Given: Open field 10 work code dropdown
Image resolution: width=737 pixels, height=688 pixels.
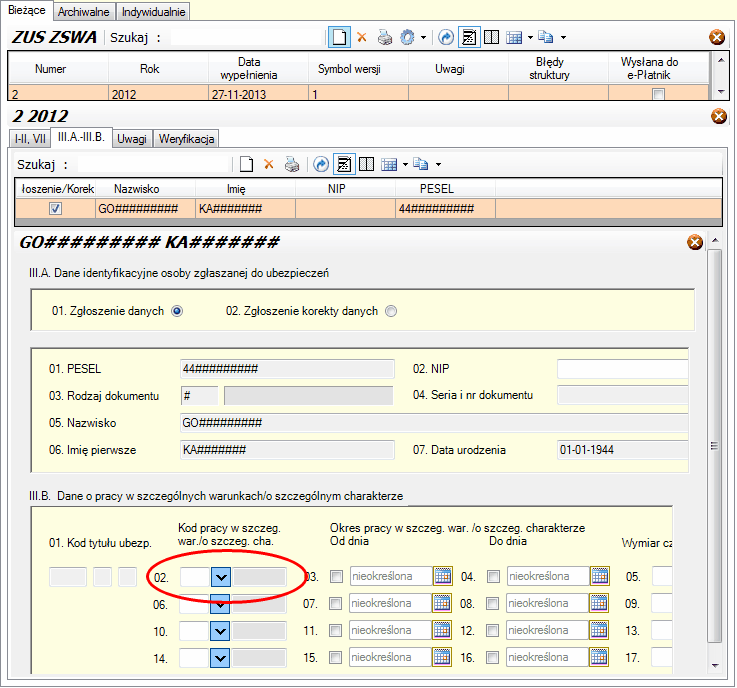Looking at the screenshot, I should tap(220, 631).
